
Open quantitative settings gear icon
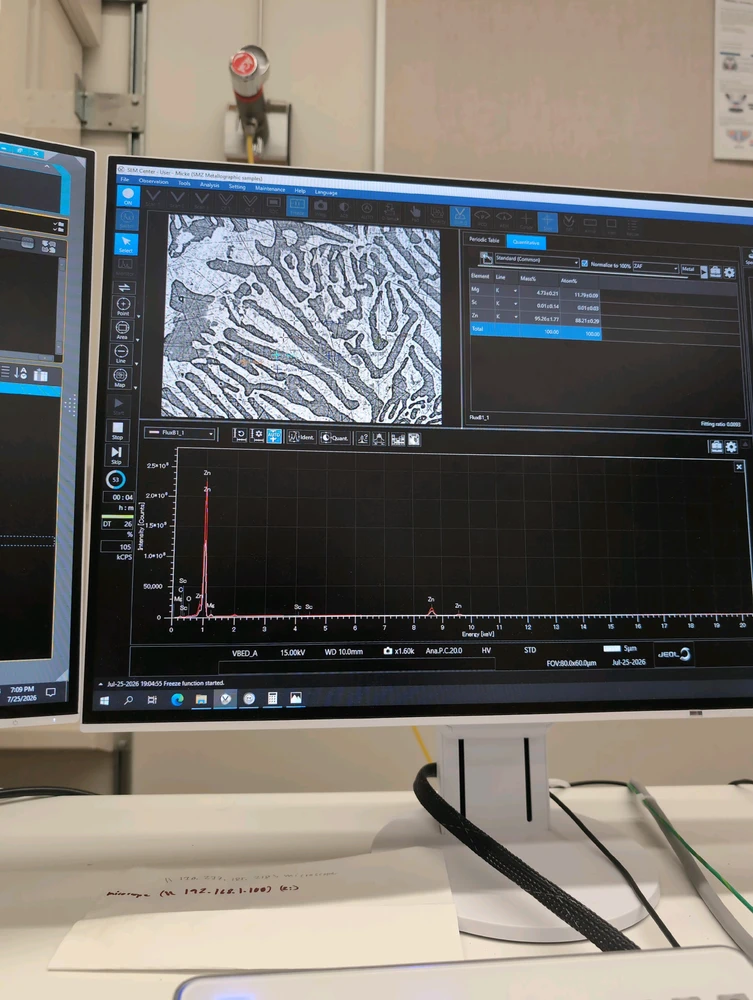729,272
